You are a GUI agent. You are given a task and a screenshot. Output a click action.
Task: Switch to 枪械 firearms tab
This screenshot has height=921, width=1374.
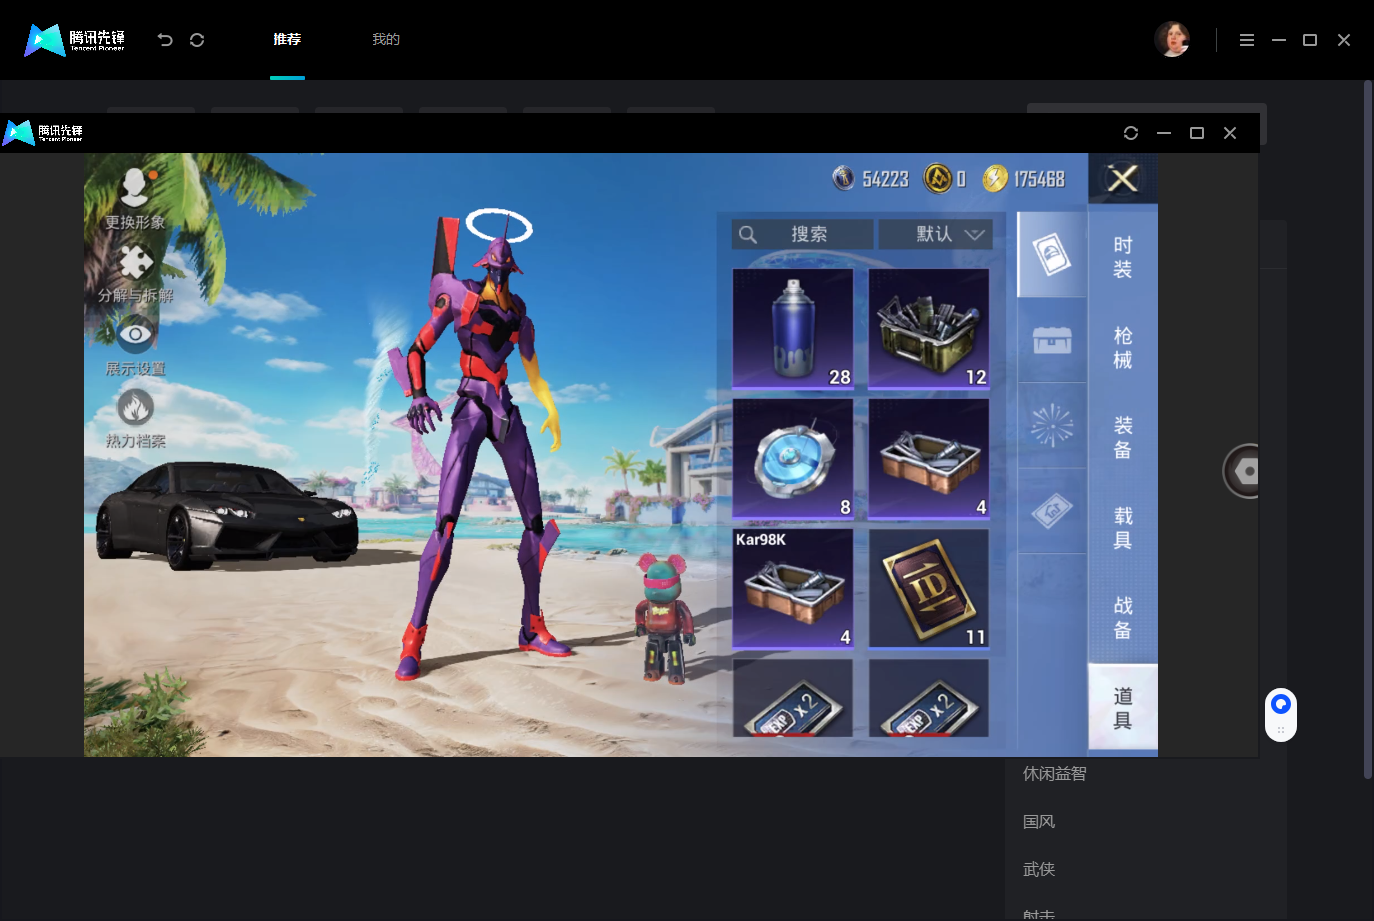(x=1123, y=347)
